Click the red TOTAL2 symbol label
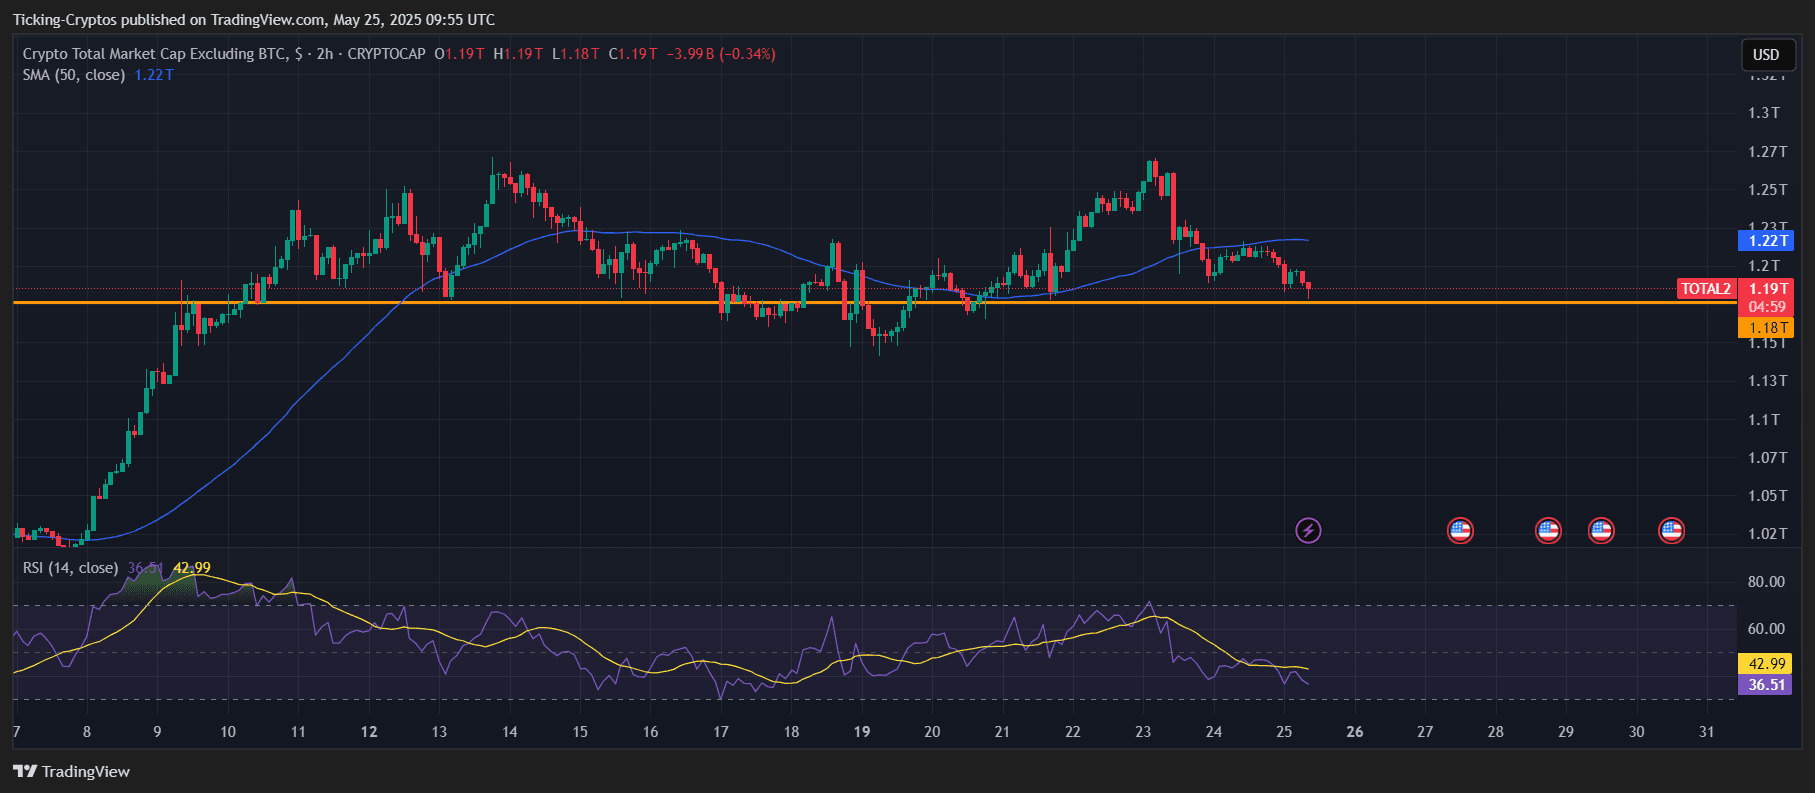1815x793 pixels. (1706, 289)
